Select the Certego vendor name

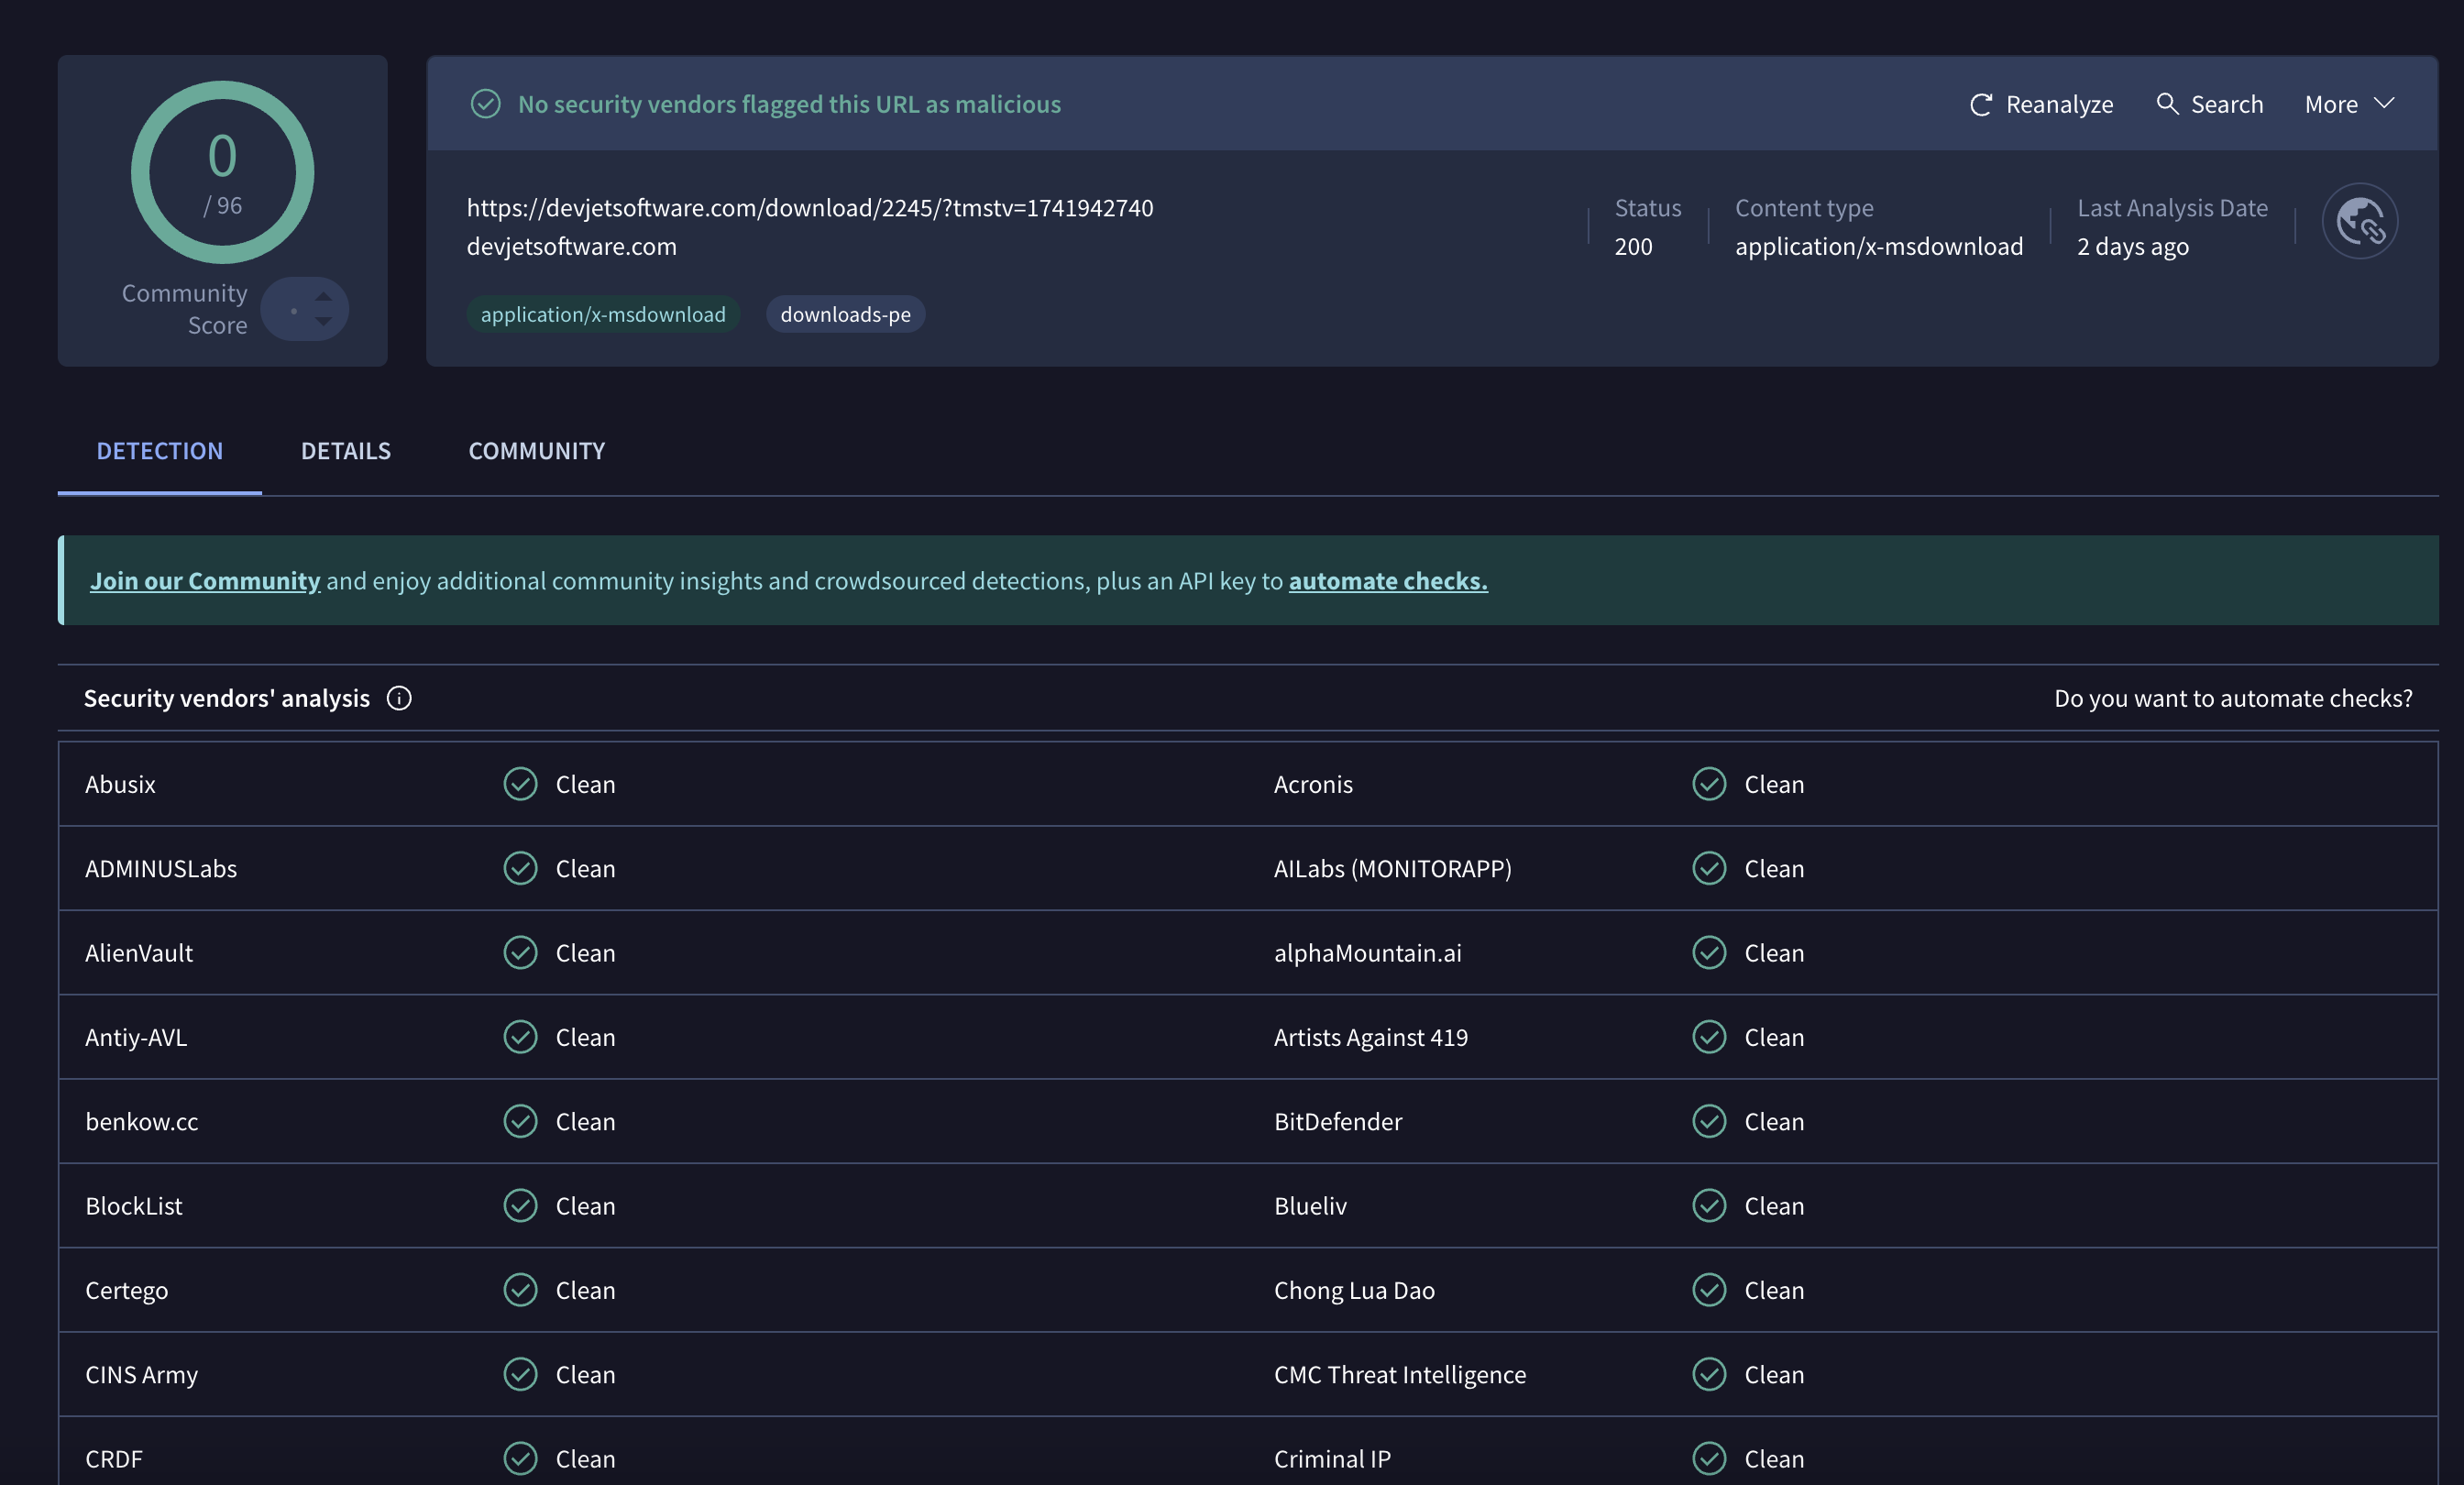click(127, 1291)
